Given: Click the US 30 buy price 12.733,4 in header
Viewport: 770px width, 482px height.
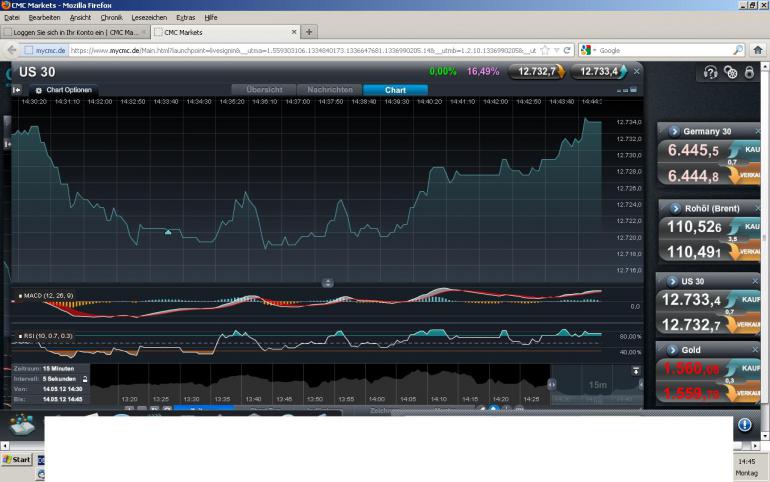Looking at the screenshot, I should [x=599, y=72].
